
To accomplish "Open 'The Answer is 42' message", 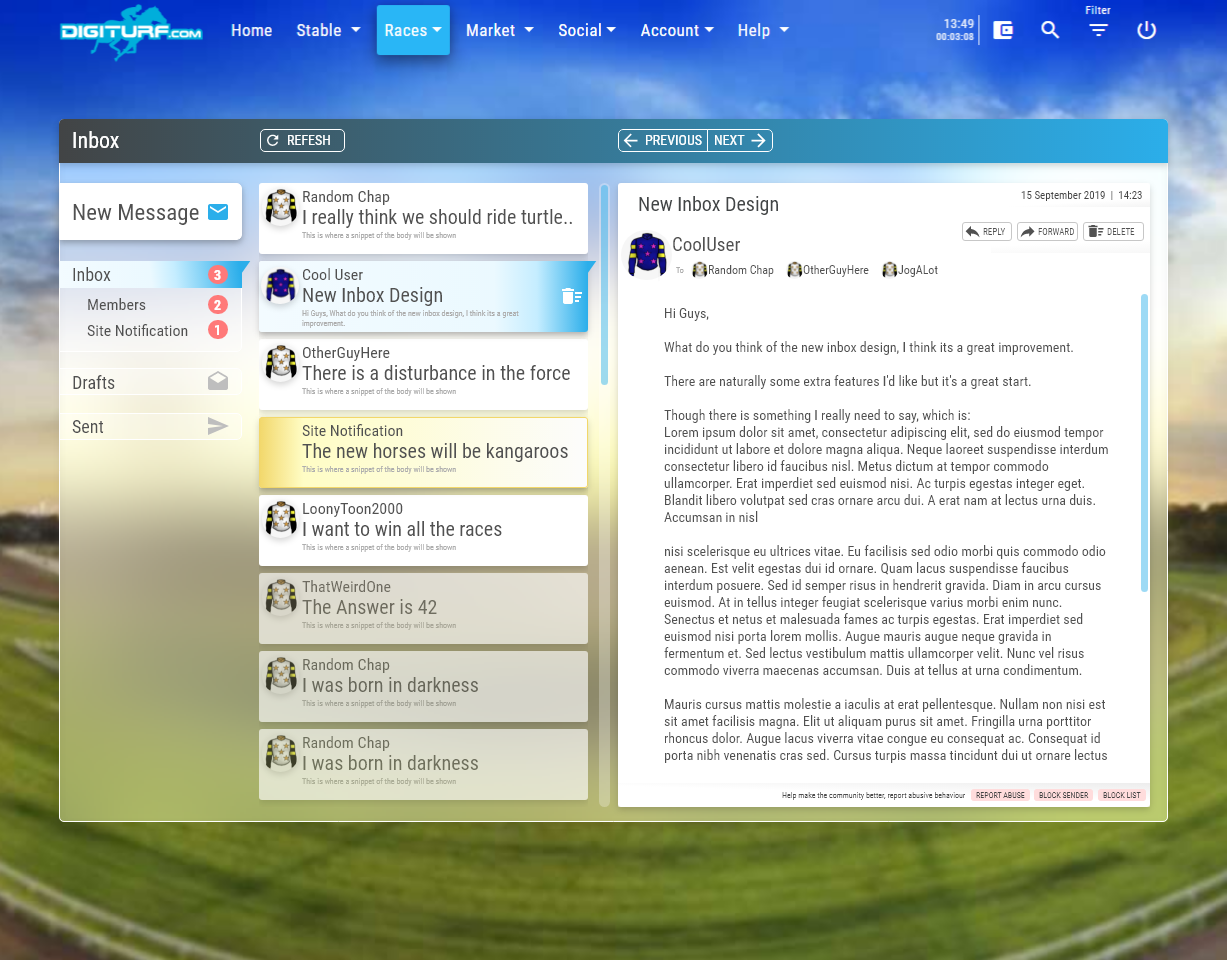I will pyautogui.click(x=423, y=608).
